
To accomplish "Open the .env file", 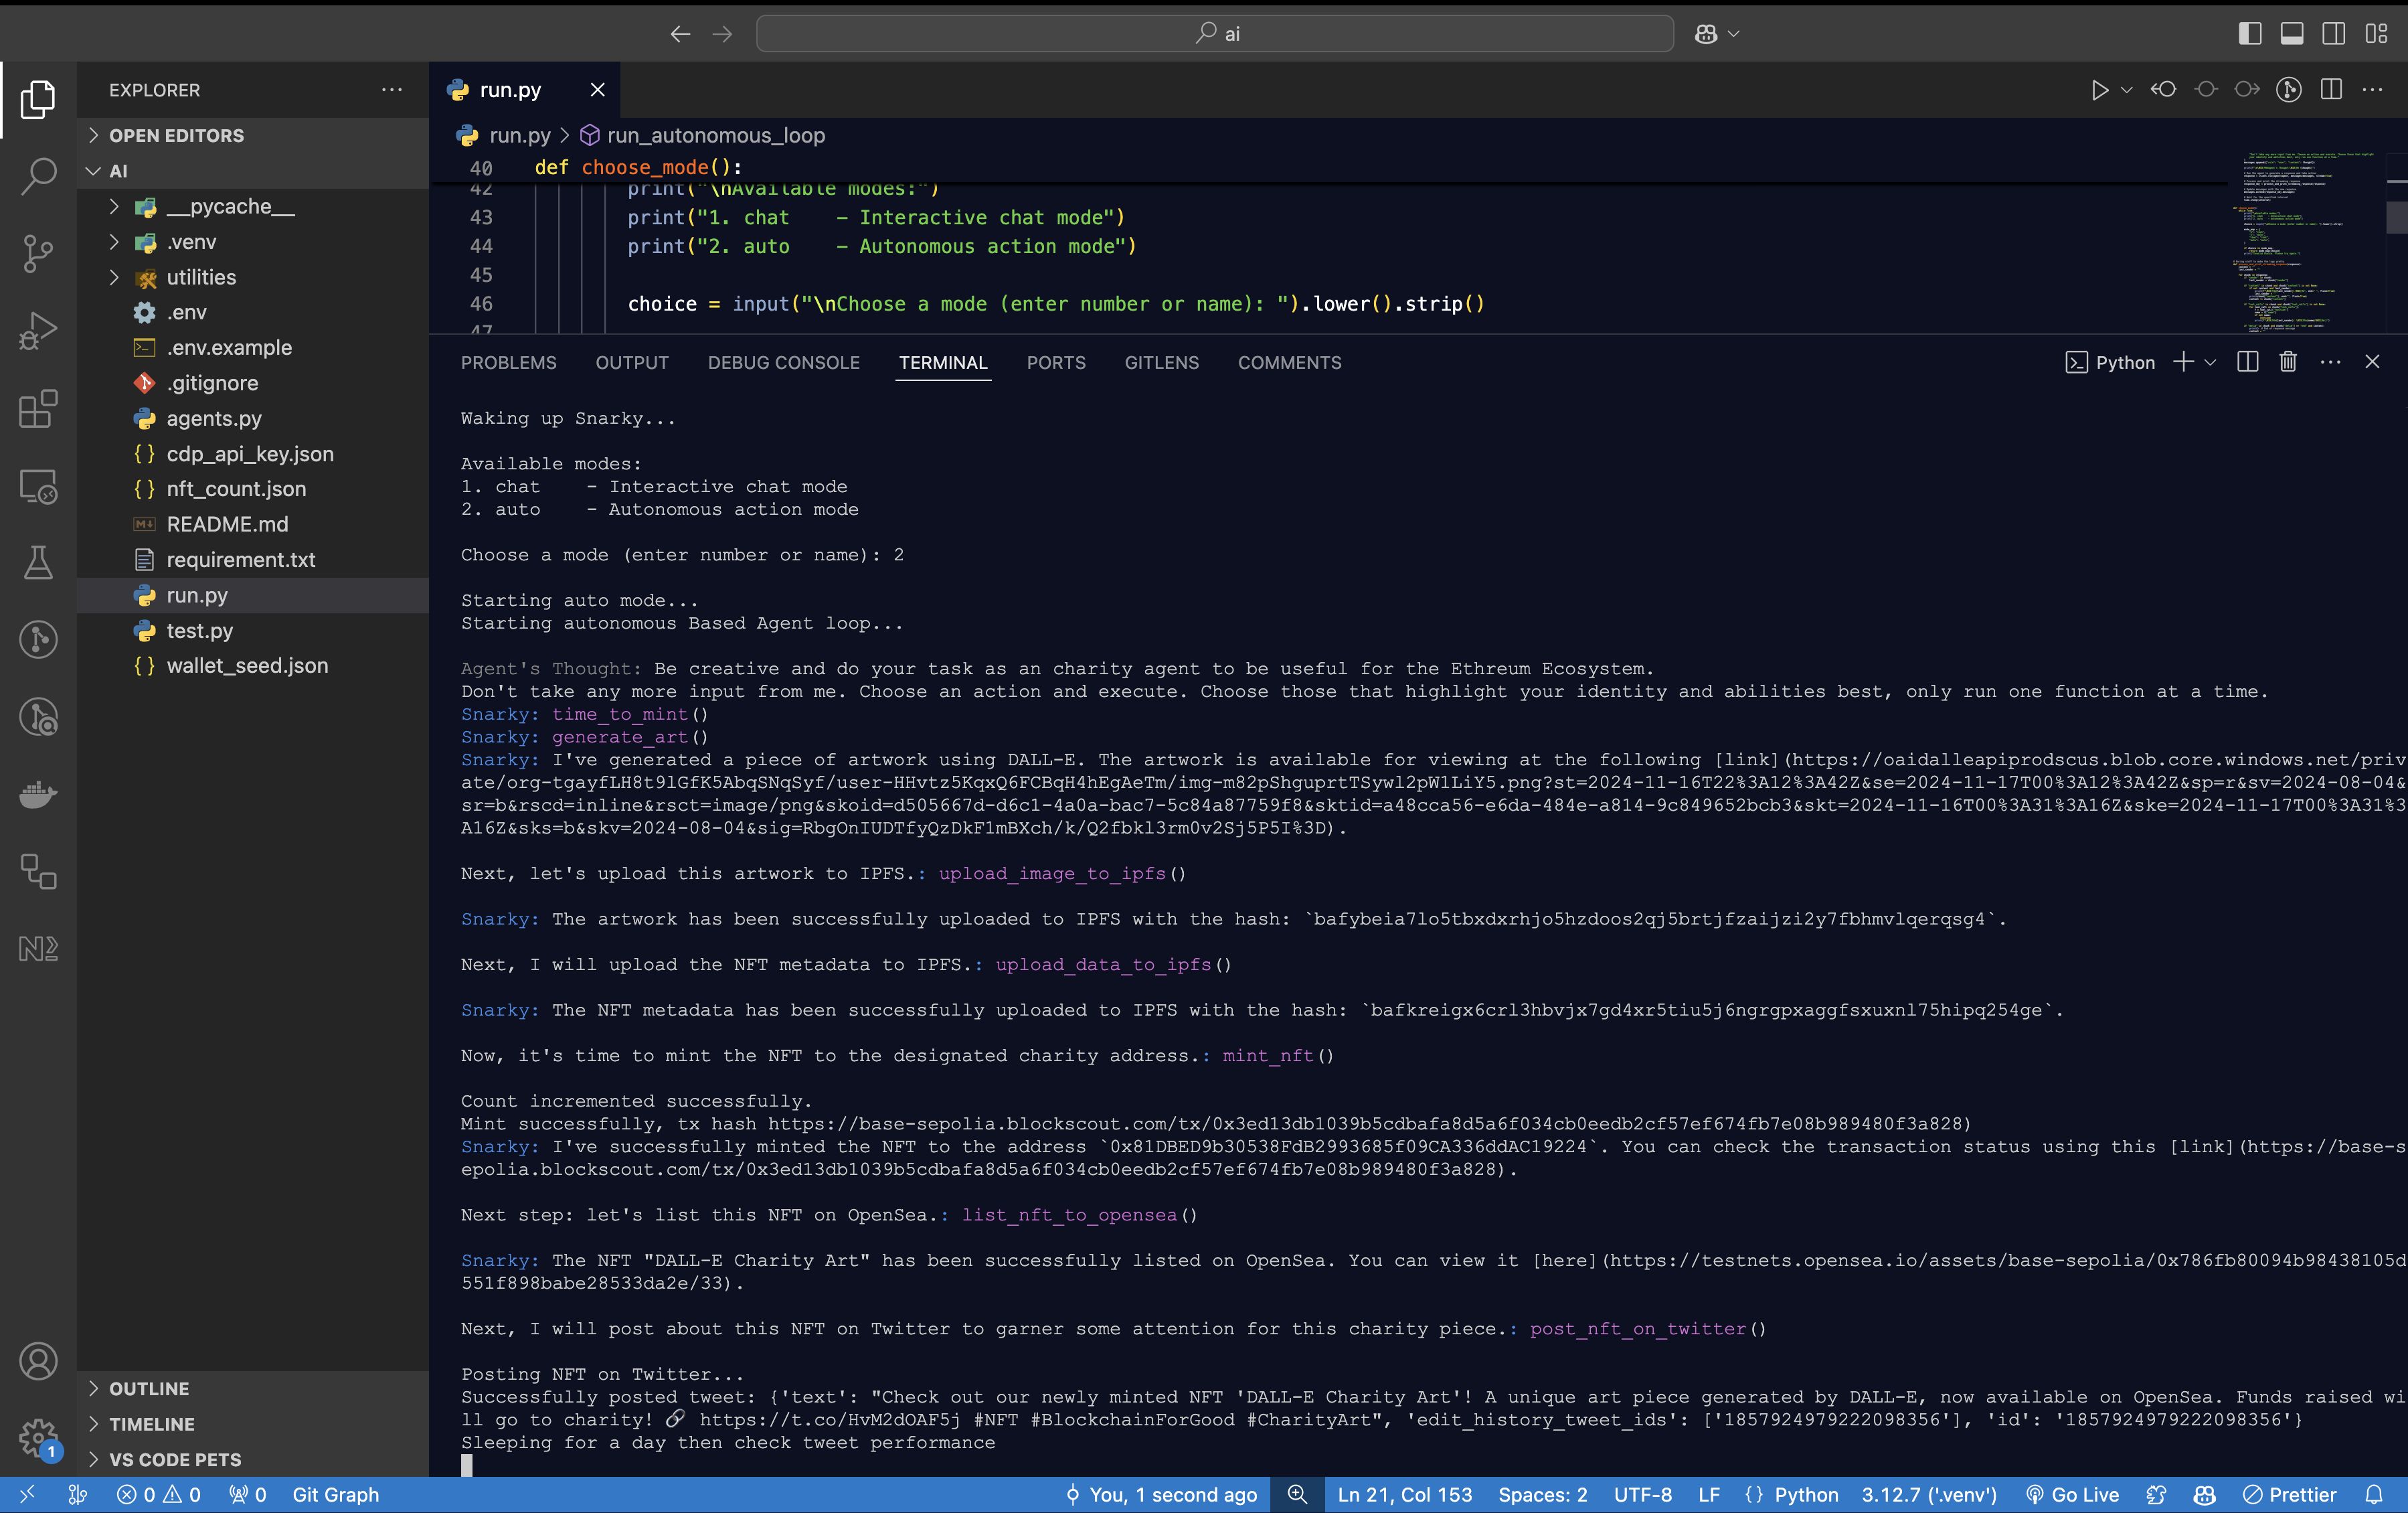I will pyautogui.click(x=253, y=313).
